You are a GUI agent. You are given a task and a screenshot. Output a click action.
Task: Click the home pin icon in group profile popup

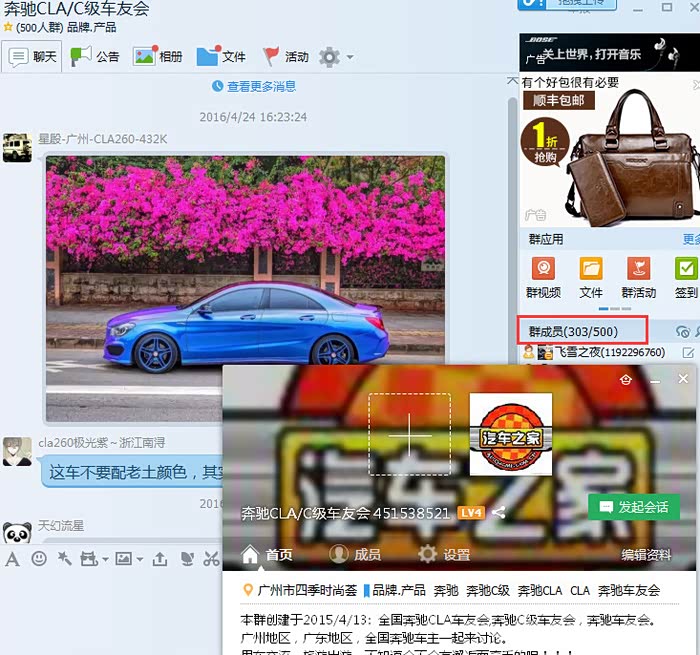coord(625,380)
